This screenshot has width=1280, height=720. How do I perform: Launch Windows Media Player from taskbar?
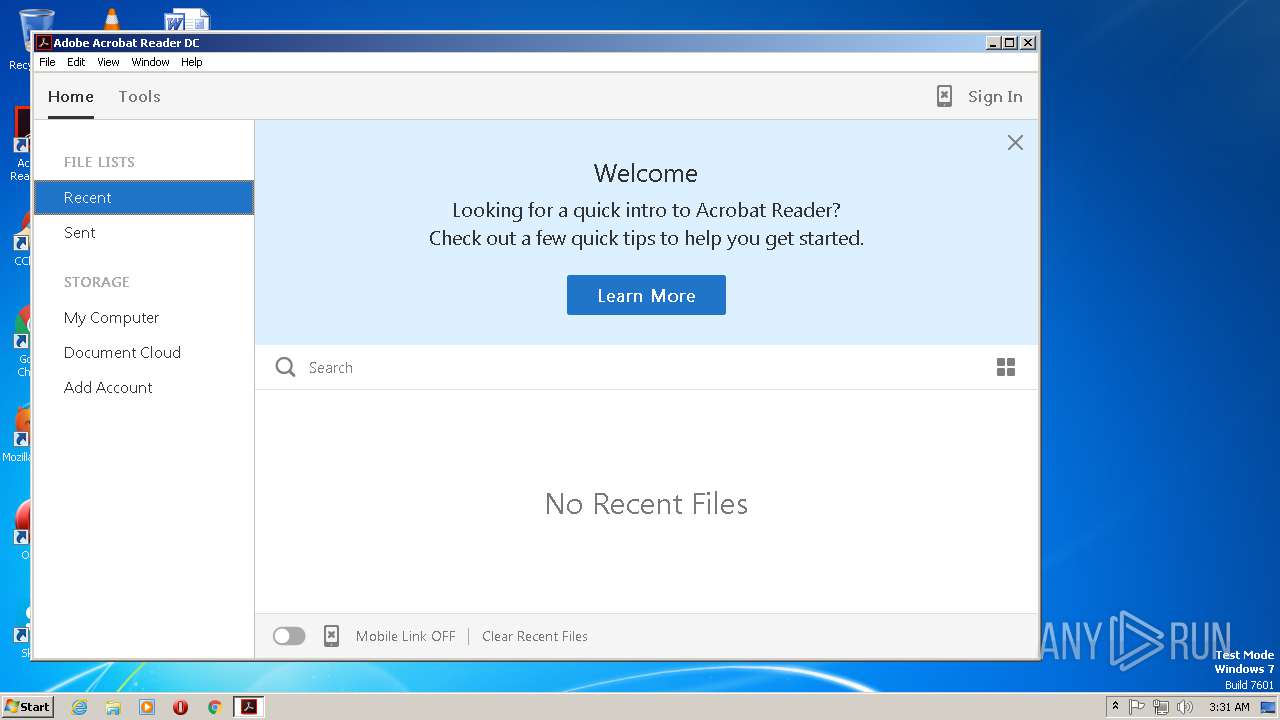click(x=147, y=707)
